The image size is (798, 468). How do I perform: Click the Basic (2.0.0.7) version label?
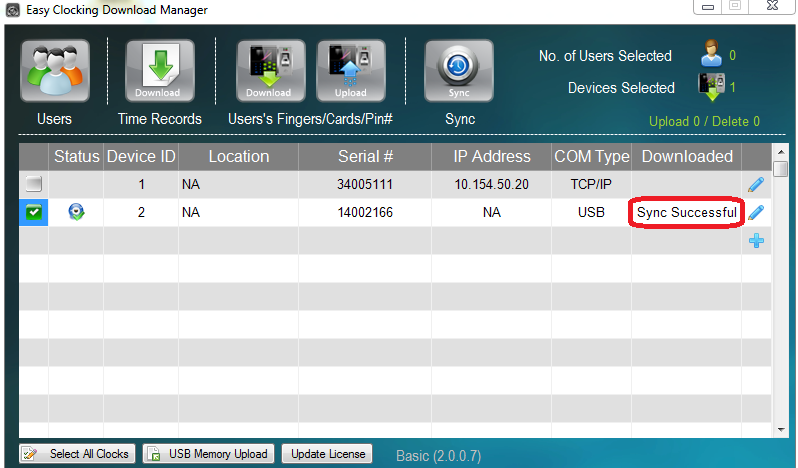[438, 455]
